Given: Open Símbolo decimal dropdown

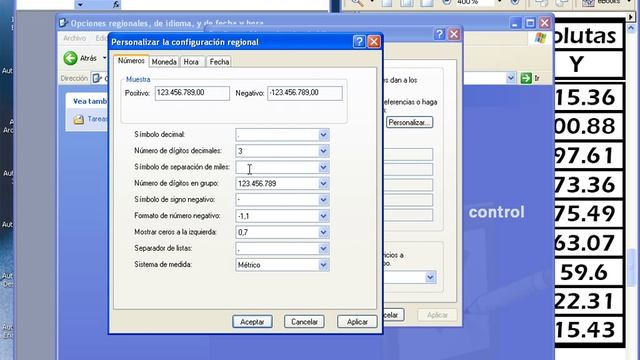Looking at the screenshot, I should pos(323,135).
